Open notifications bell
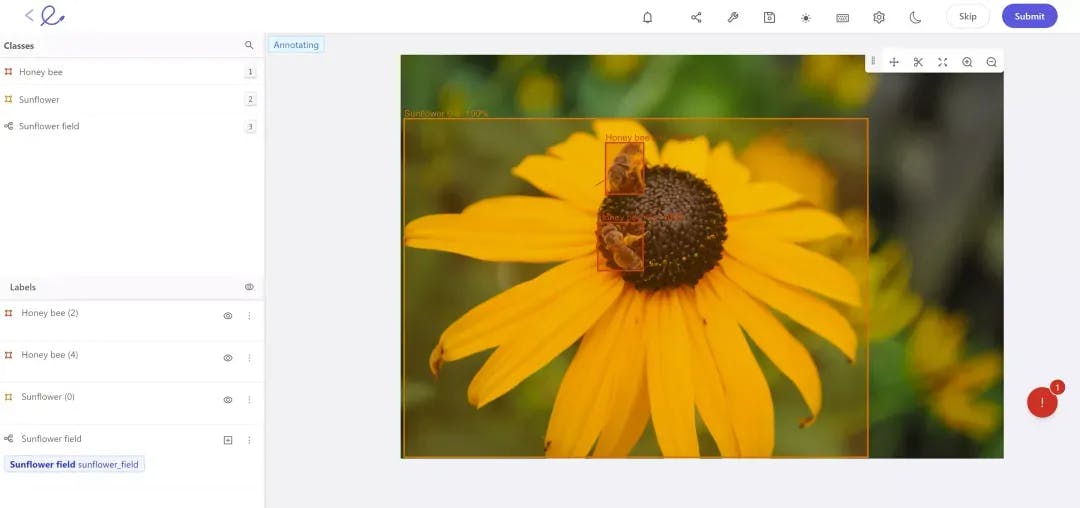 [x=647, y=18]
